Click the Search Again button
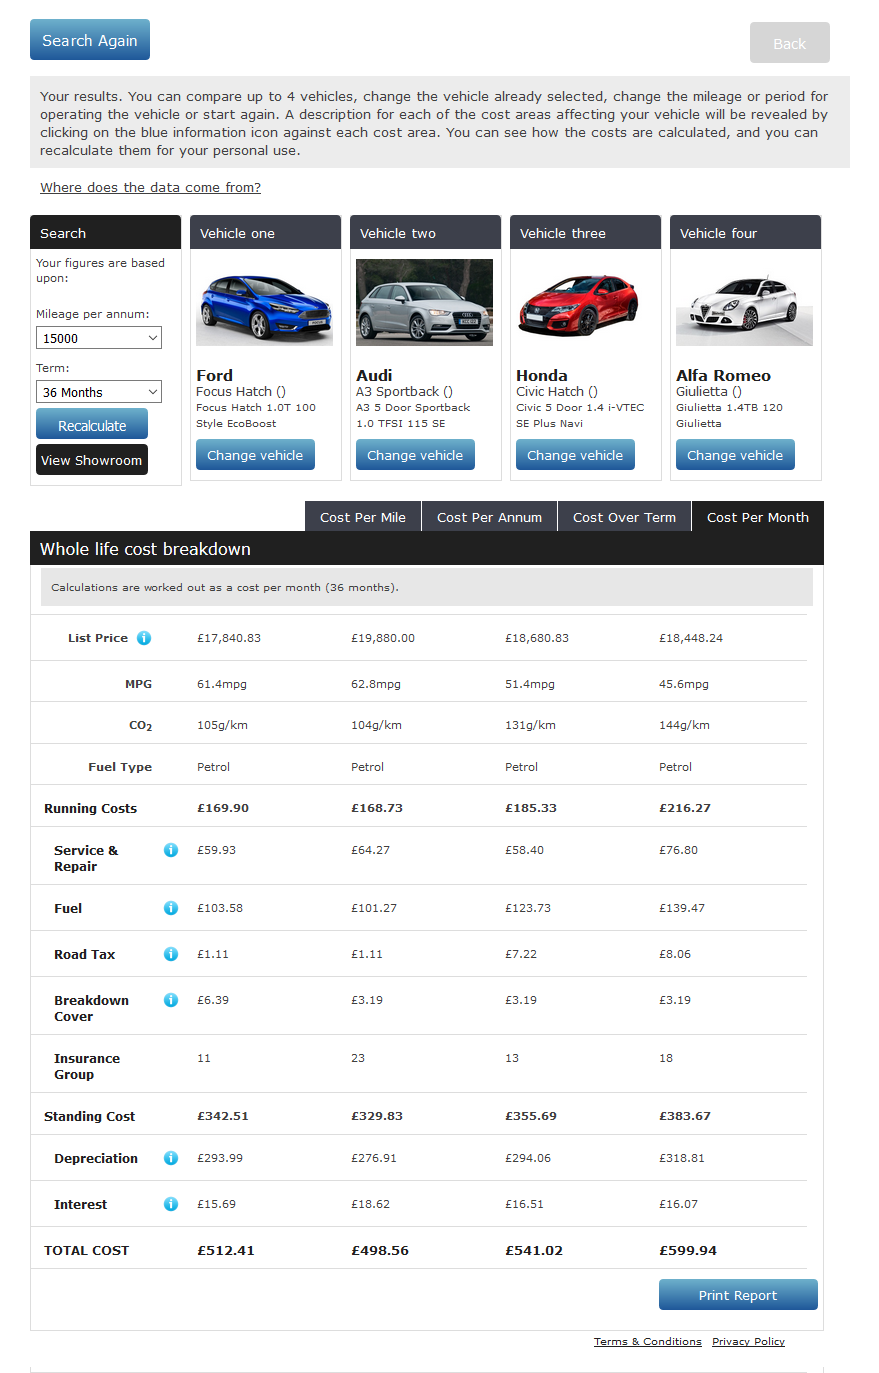The height and width of the screenshot is (1373, 879). pos(90,40)
